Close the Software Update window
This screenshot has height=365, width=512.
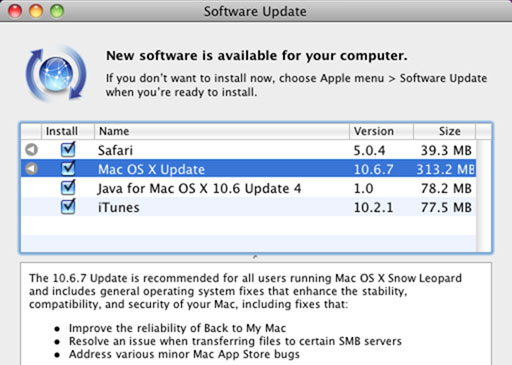[15, 11]
